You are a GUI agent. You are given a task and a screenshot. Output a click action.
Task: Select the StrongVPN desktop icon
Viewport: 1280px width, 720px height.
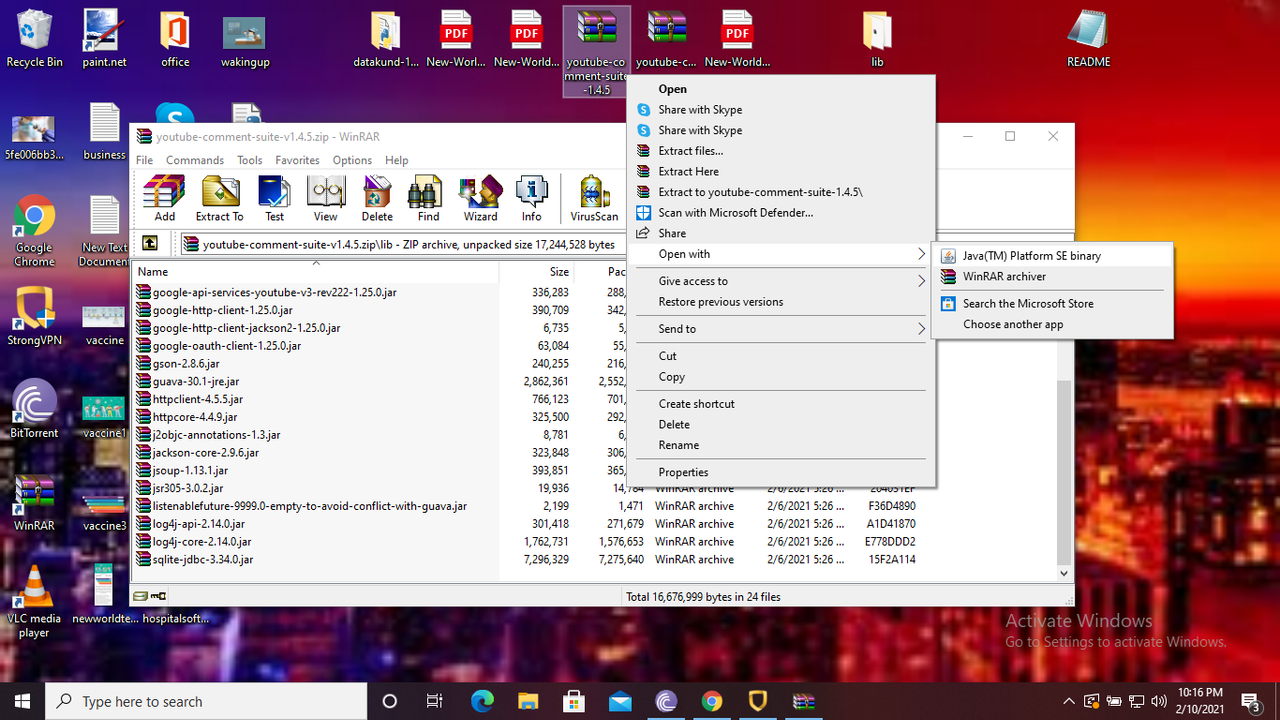point(34,316)
